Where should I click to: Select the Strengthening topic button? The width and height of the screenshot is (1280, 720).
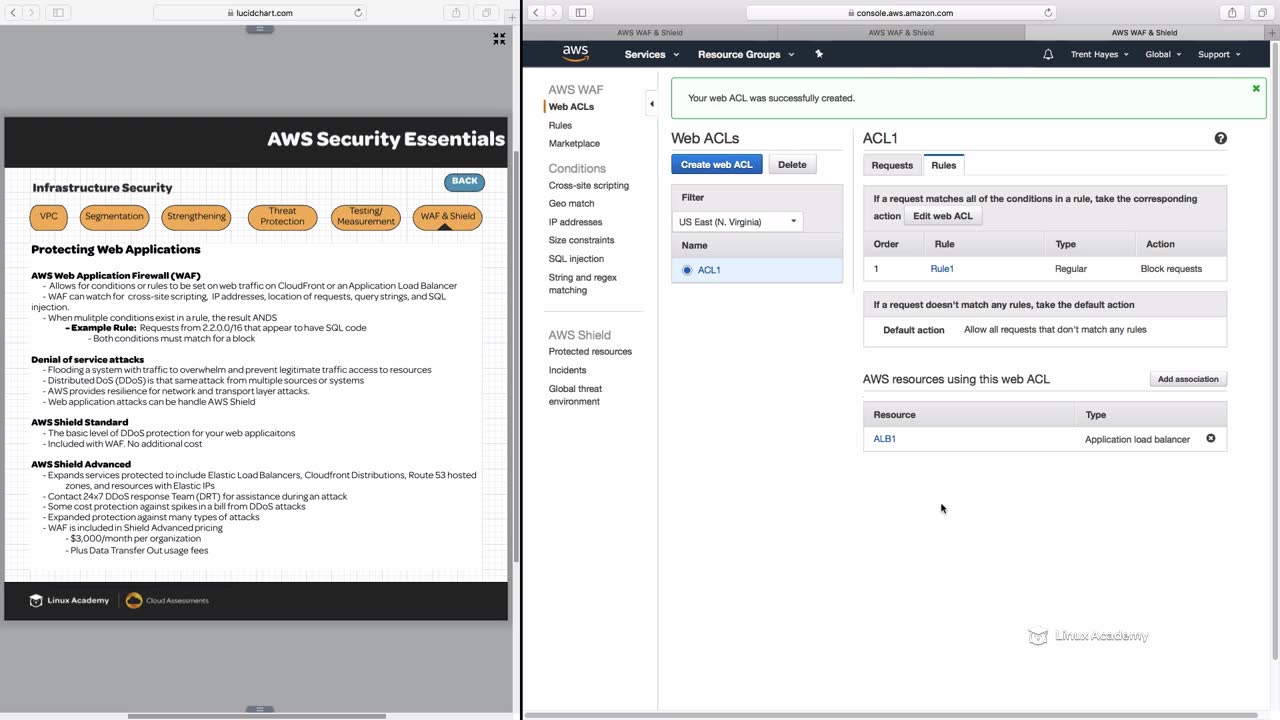point(196,217)
